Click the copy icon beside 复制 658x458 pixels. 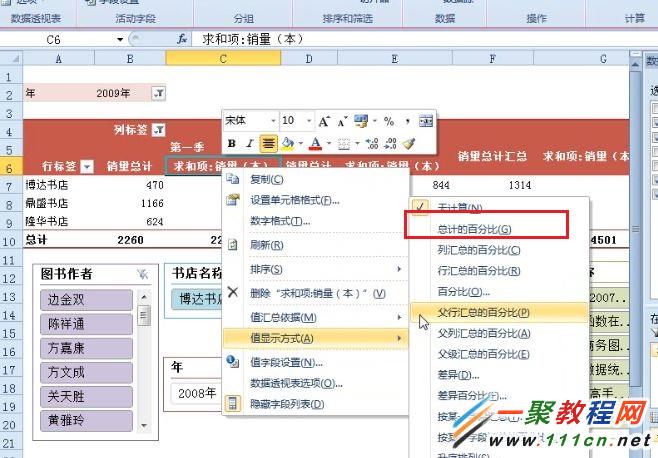pyautogui.click(x=232, y=179)
